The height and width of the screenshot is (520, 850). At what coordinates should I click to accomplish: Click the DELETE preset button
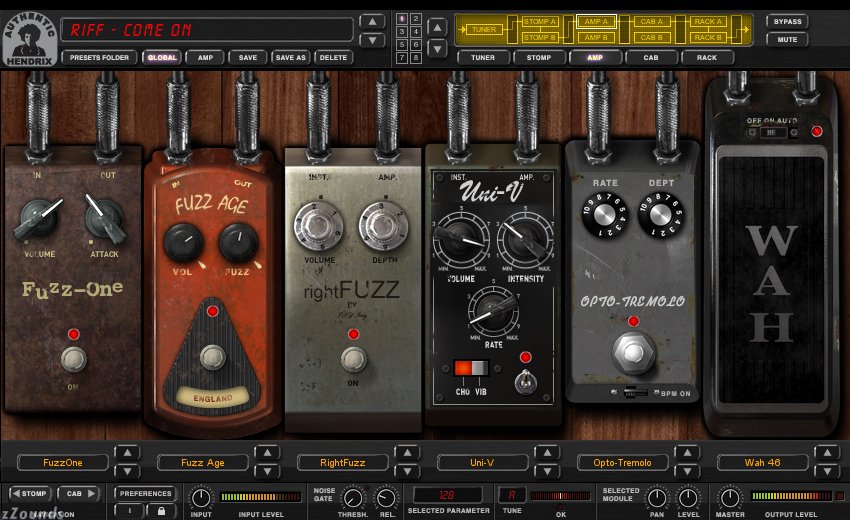(333, 57)
